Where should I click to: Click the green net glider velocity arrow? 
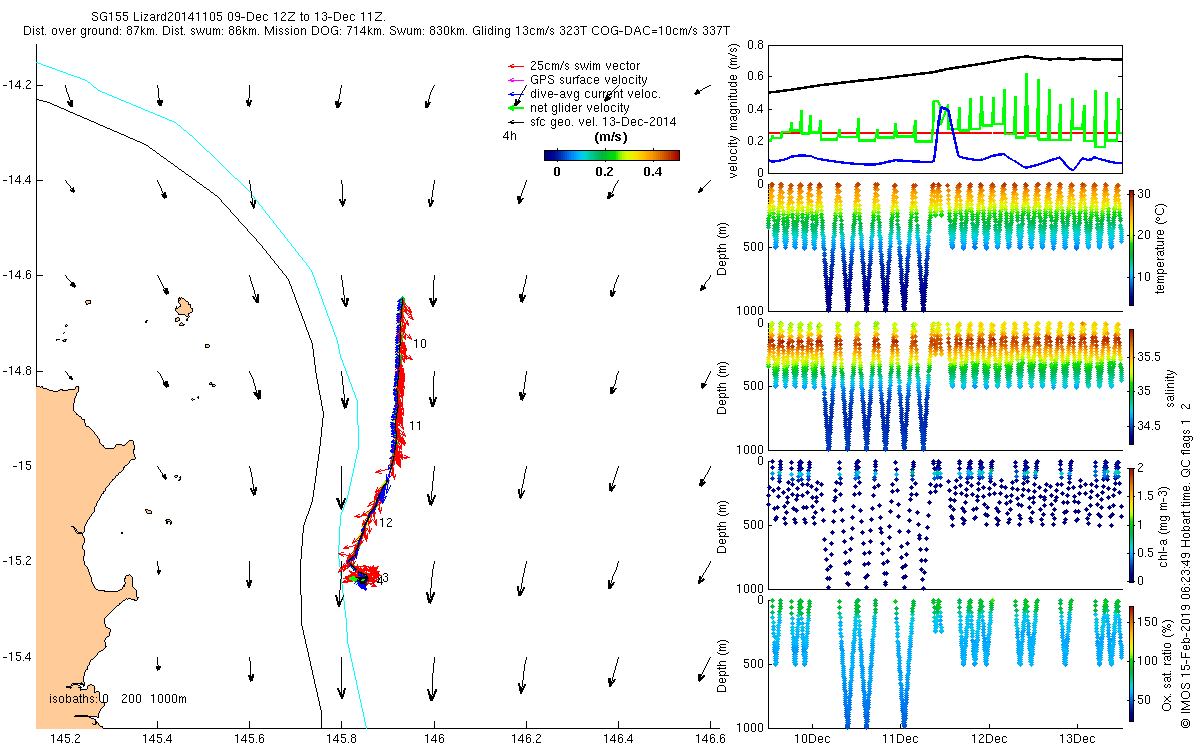(x=515, y=108)
